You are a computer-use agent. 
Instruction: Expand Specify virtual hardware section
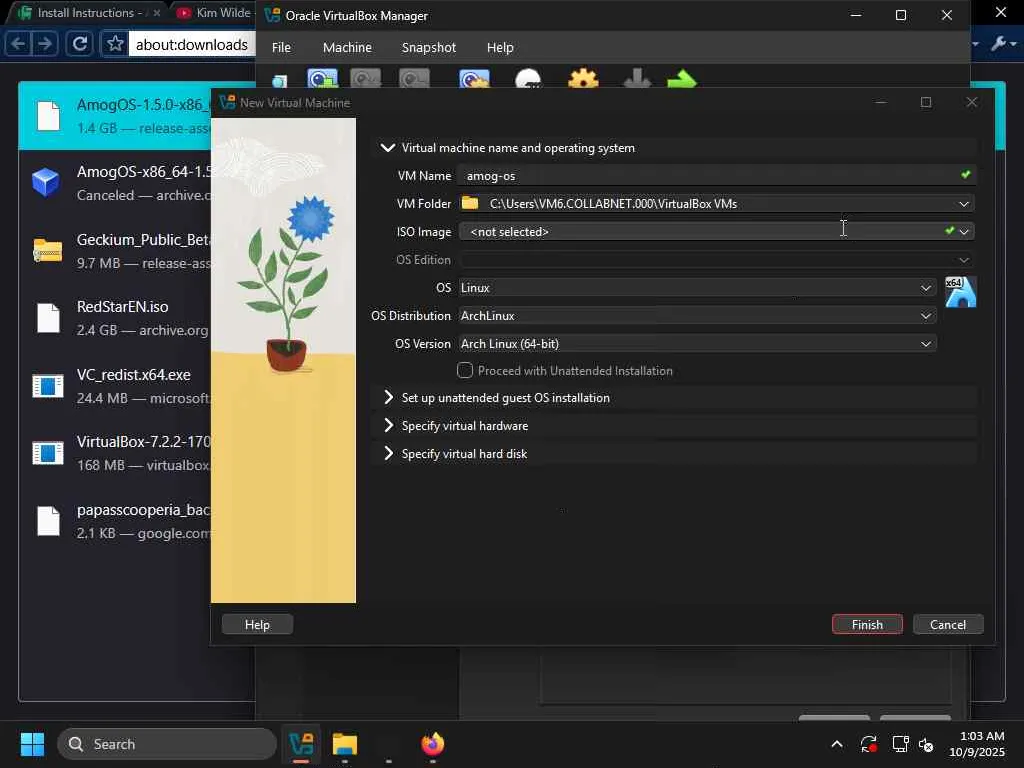coord(389,425)
